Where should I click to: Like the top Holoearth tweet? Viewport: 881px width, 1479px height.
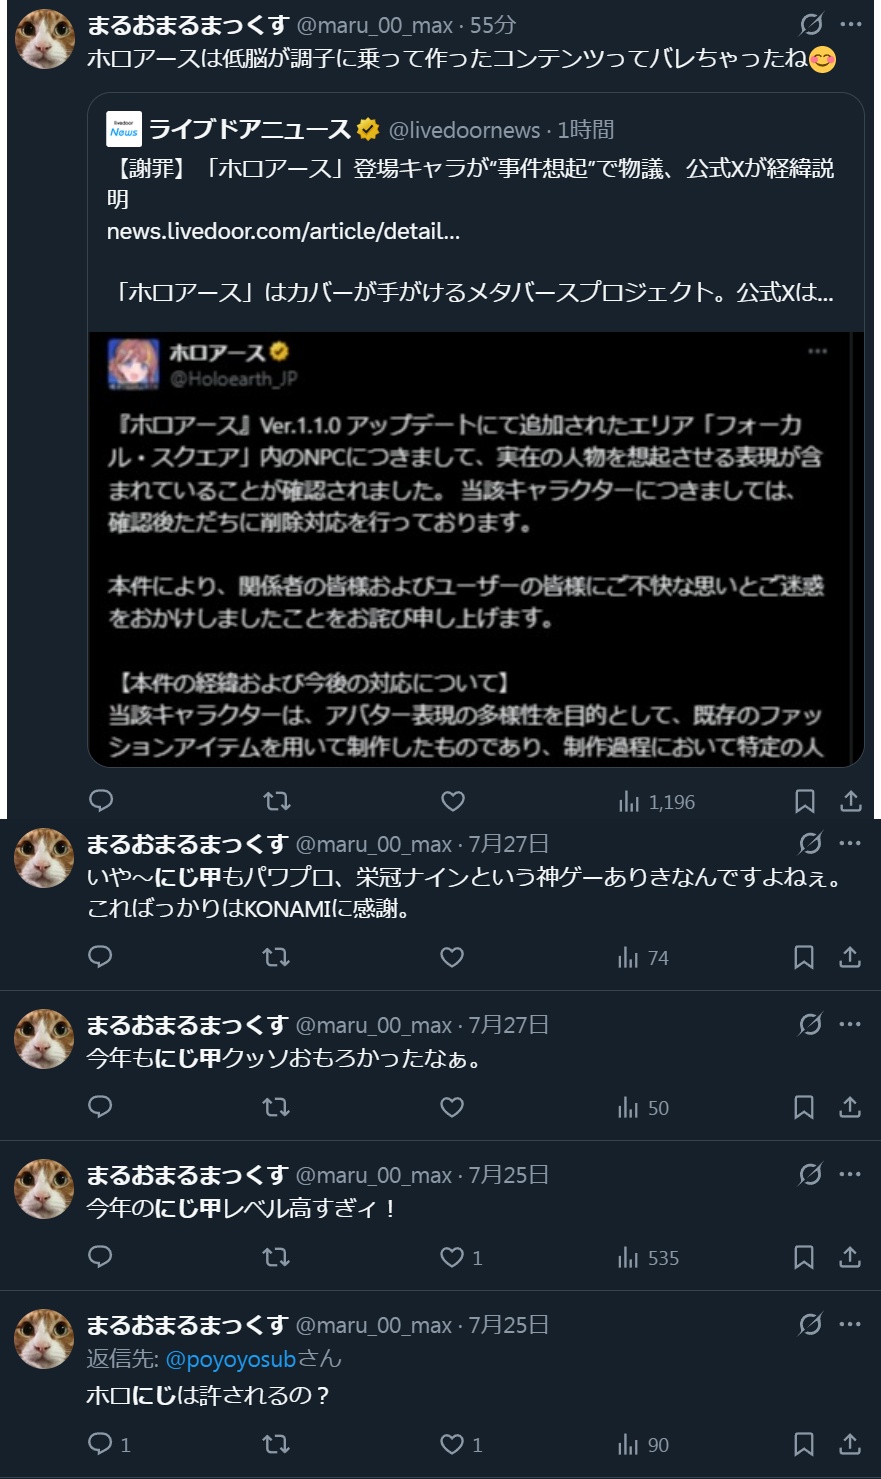(453, 801)
